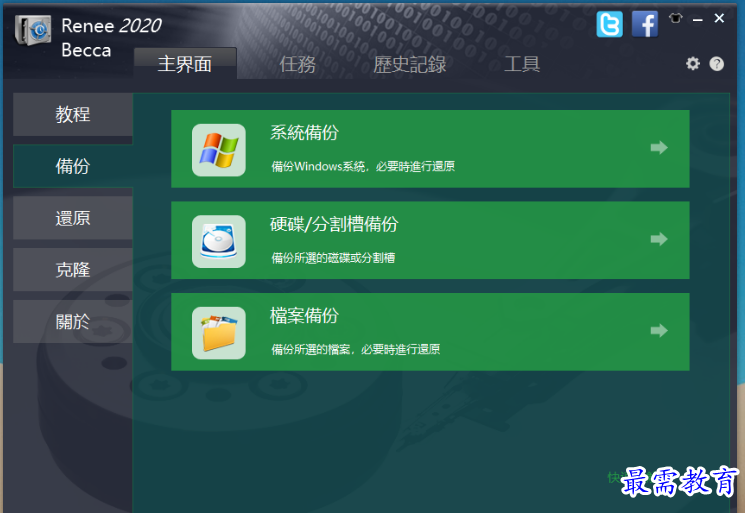Click the folder icon for 檔案備份
Screen dimensions: 745x513
click(x=219, y=333)
